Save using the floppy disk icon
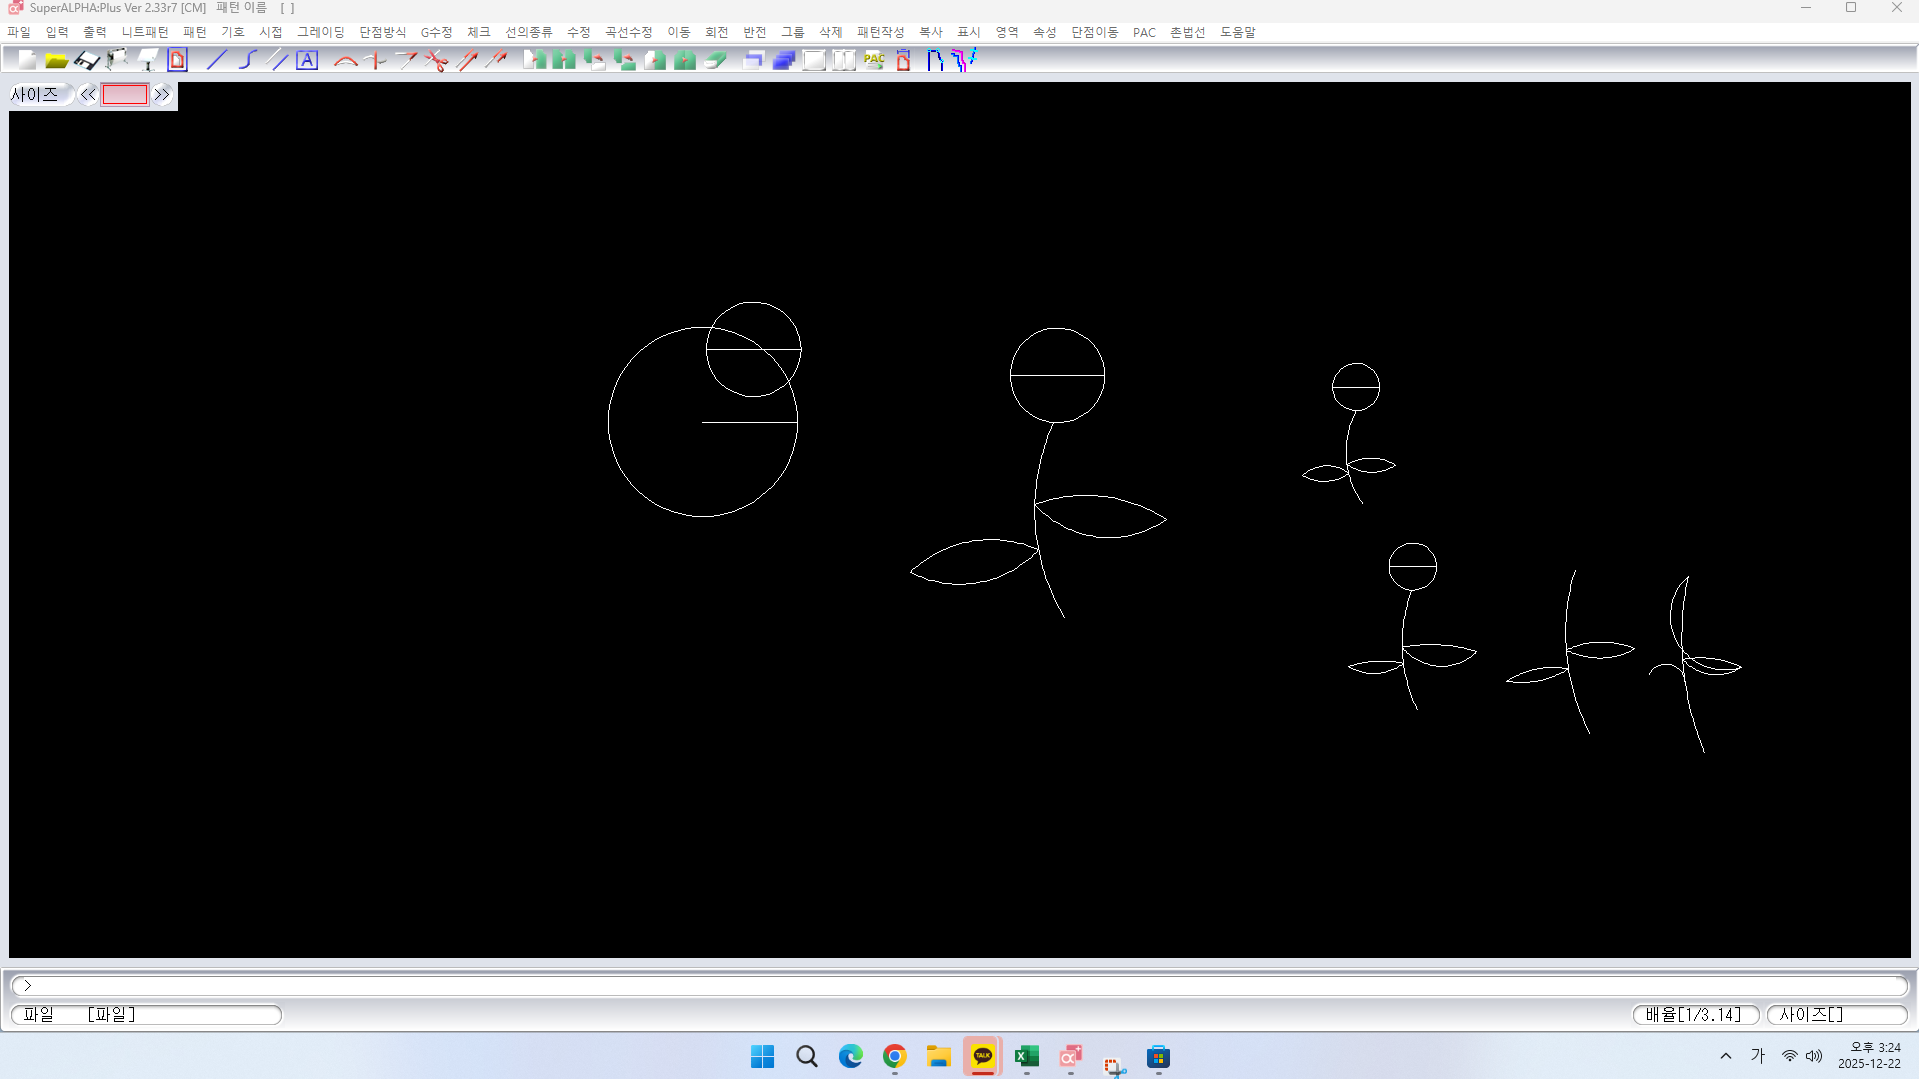The image size is (1919, 1079). pos(87,60)
